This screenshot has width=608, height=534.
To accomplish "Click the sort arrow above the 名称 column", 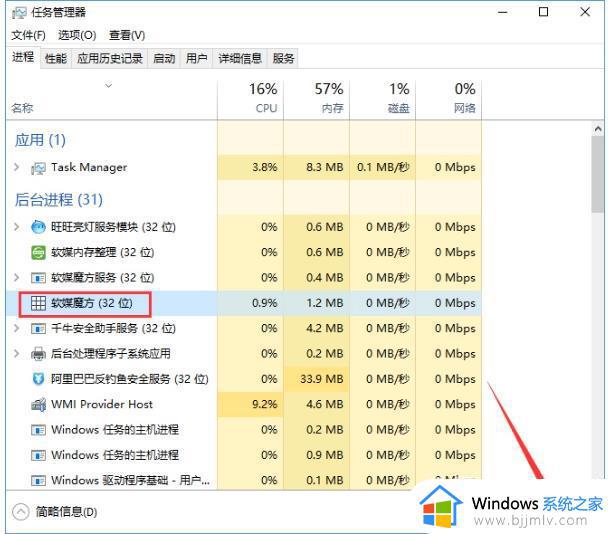I will click(x=109, y=85).
